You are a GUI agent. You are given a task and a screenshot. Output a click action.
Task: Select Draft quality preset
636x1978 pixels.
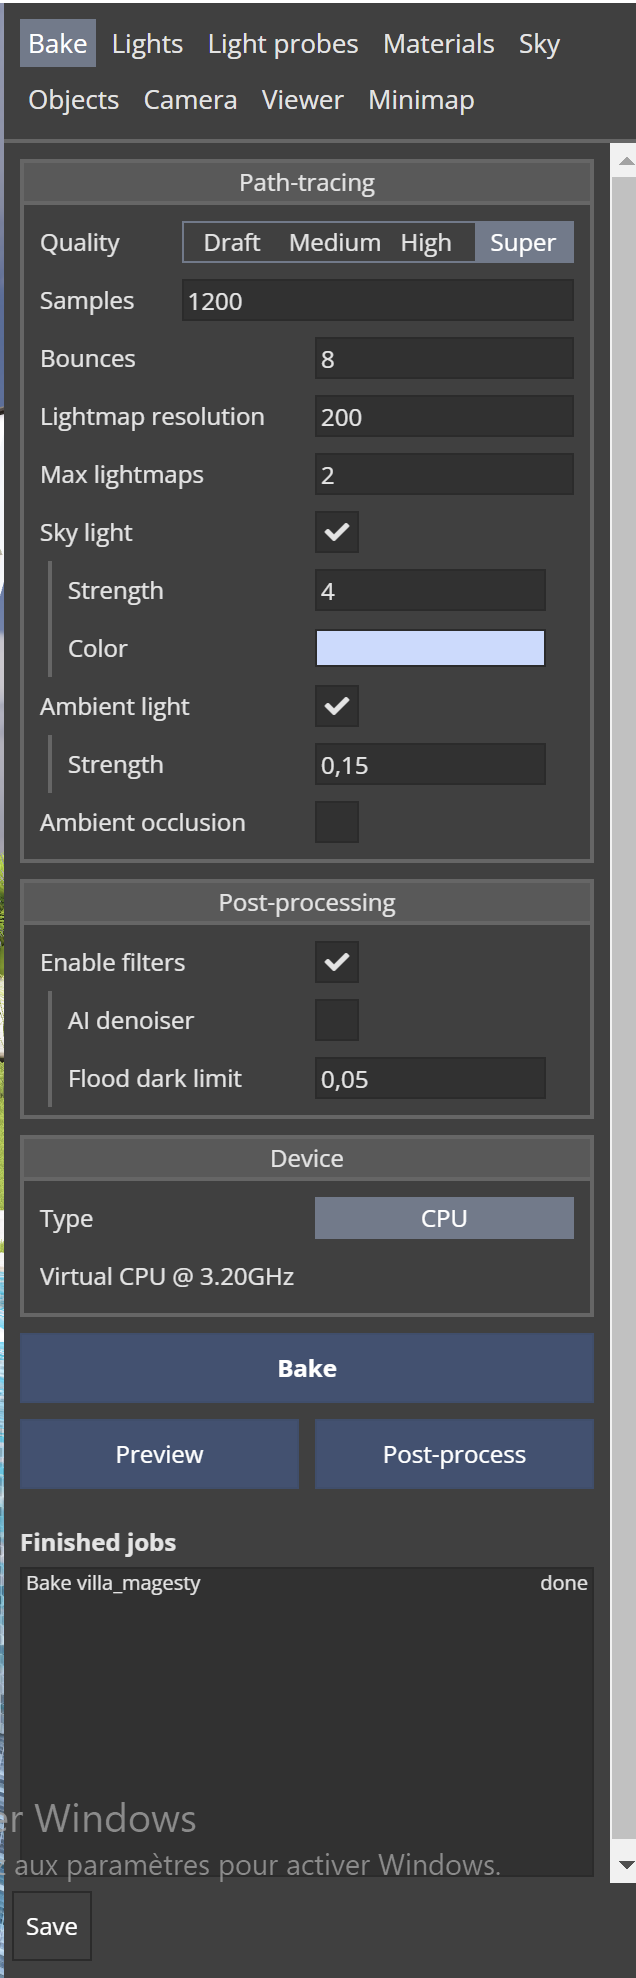click(x=232, y=243)
